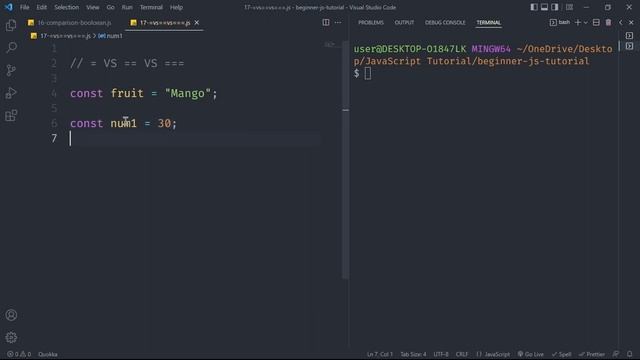Click the fruit variable name on line 4
This screenshot has height=360, width=640.
pyautogui.click(x=127, y=93)
